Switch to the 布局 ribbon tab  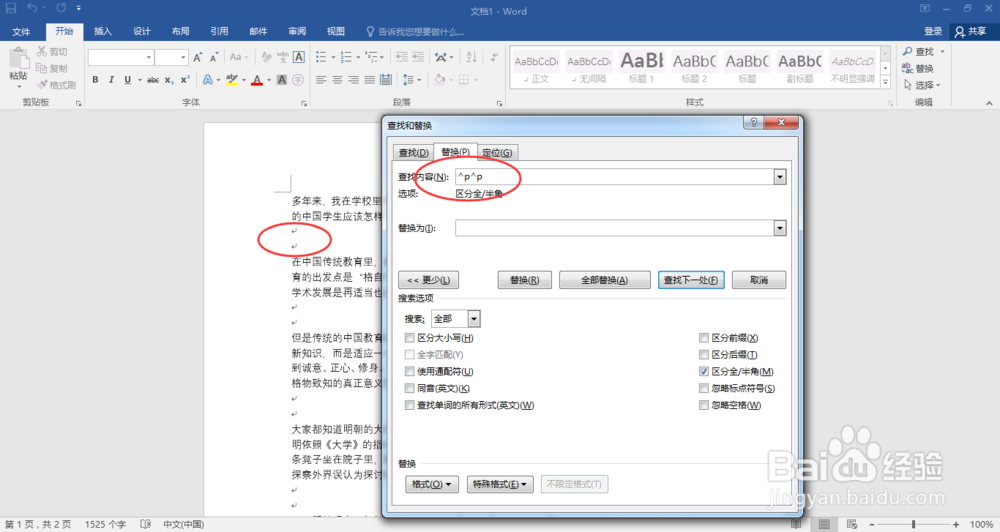click(x=180, y=31)
